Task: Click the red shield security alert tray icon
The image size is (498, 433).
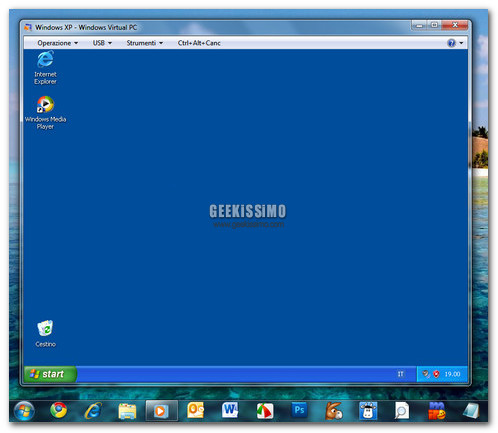Action: pyautogui.click(x=436, y=374)
